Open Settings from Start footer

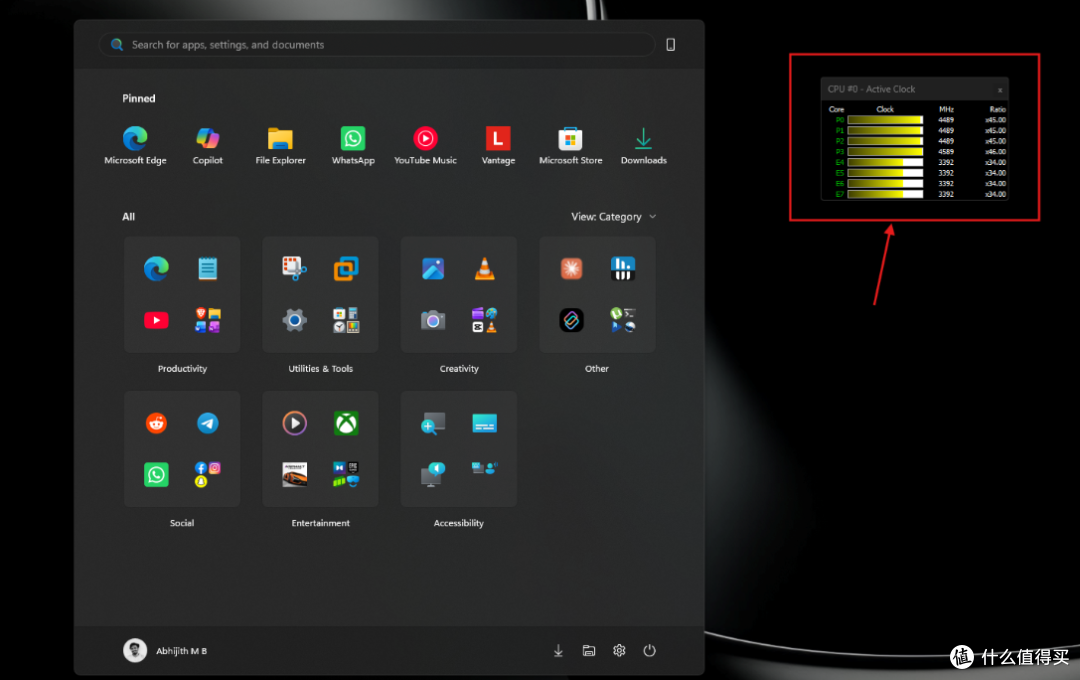(x=619, y=650)
